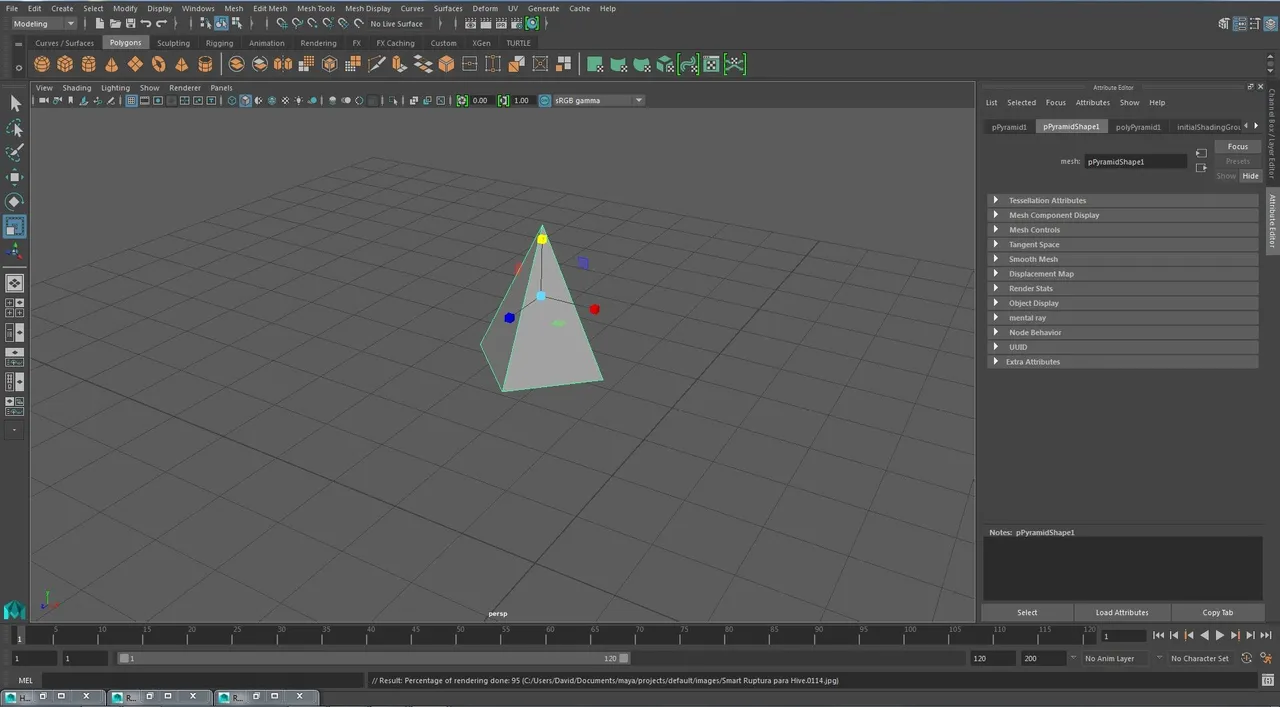Image resolution: width=1280 pixels, height=707 pixels.
Task: Create a polygon plane from shelf
Action: tap(135, 64)
